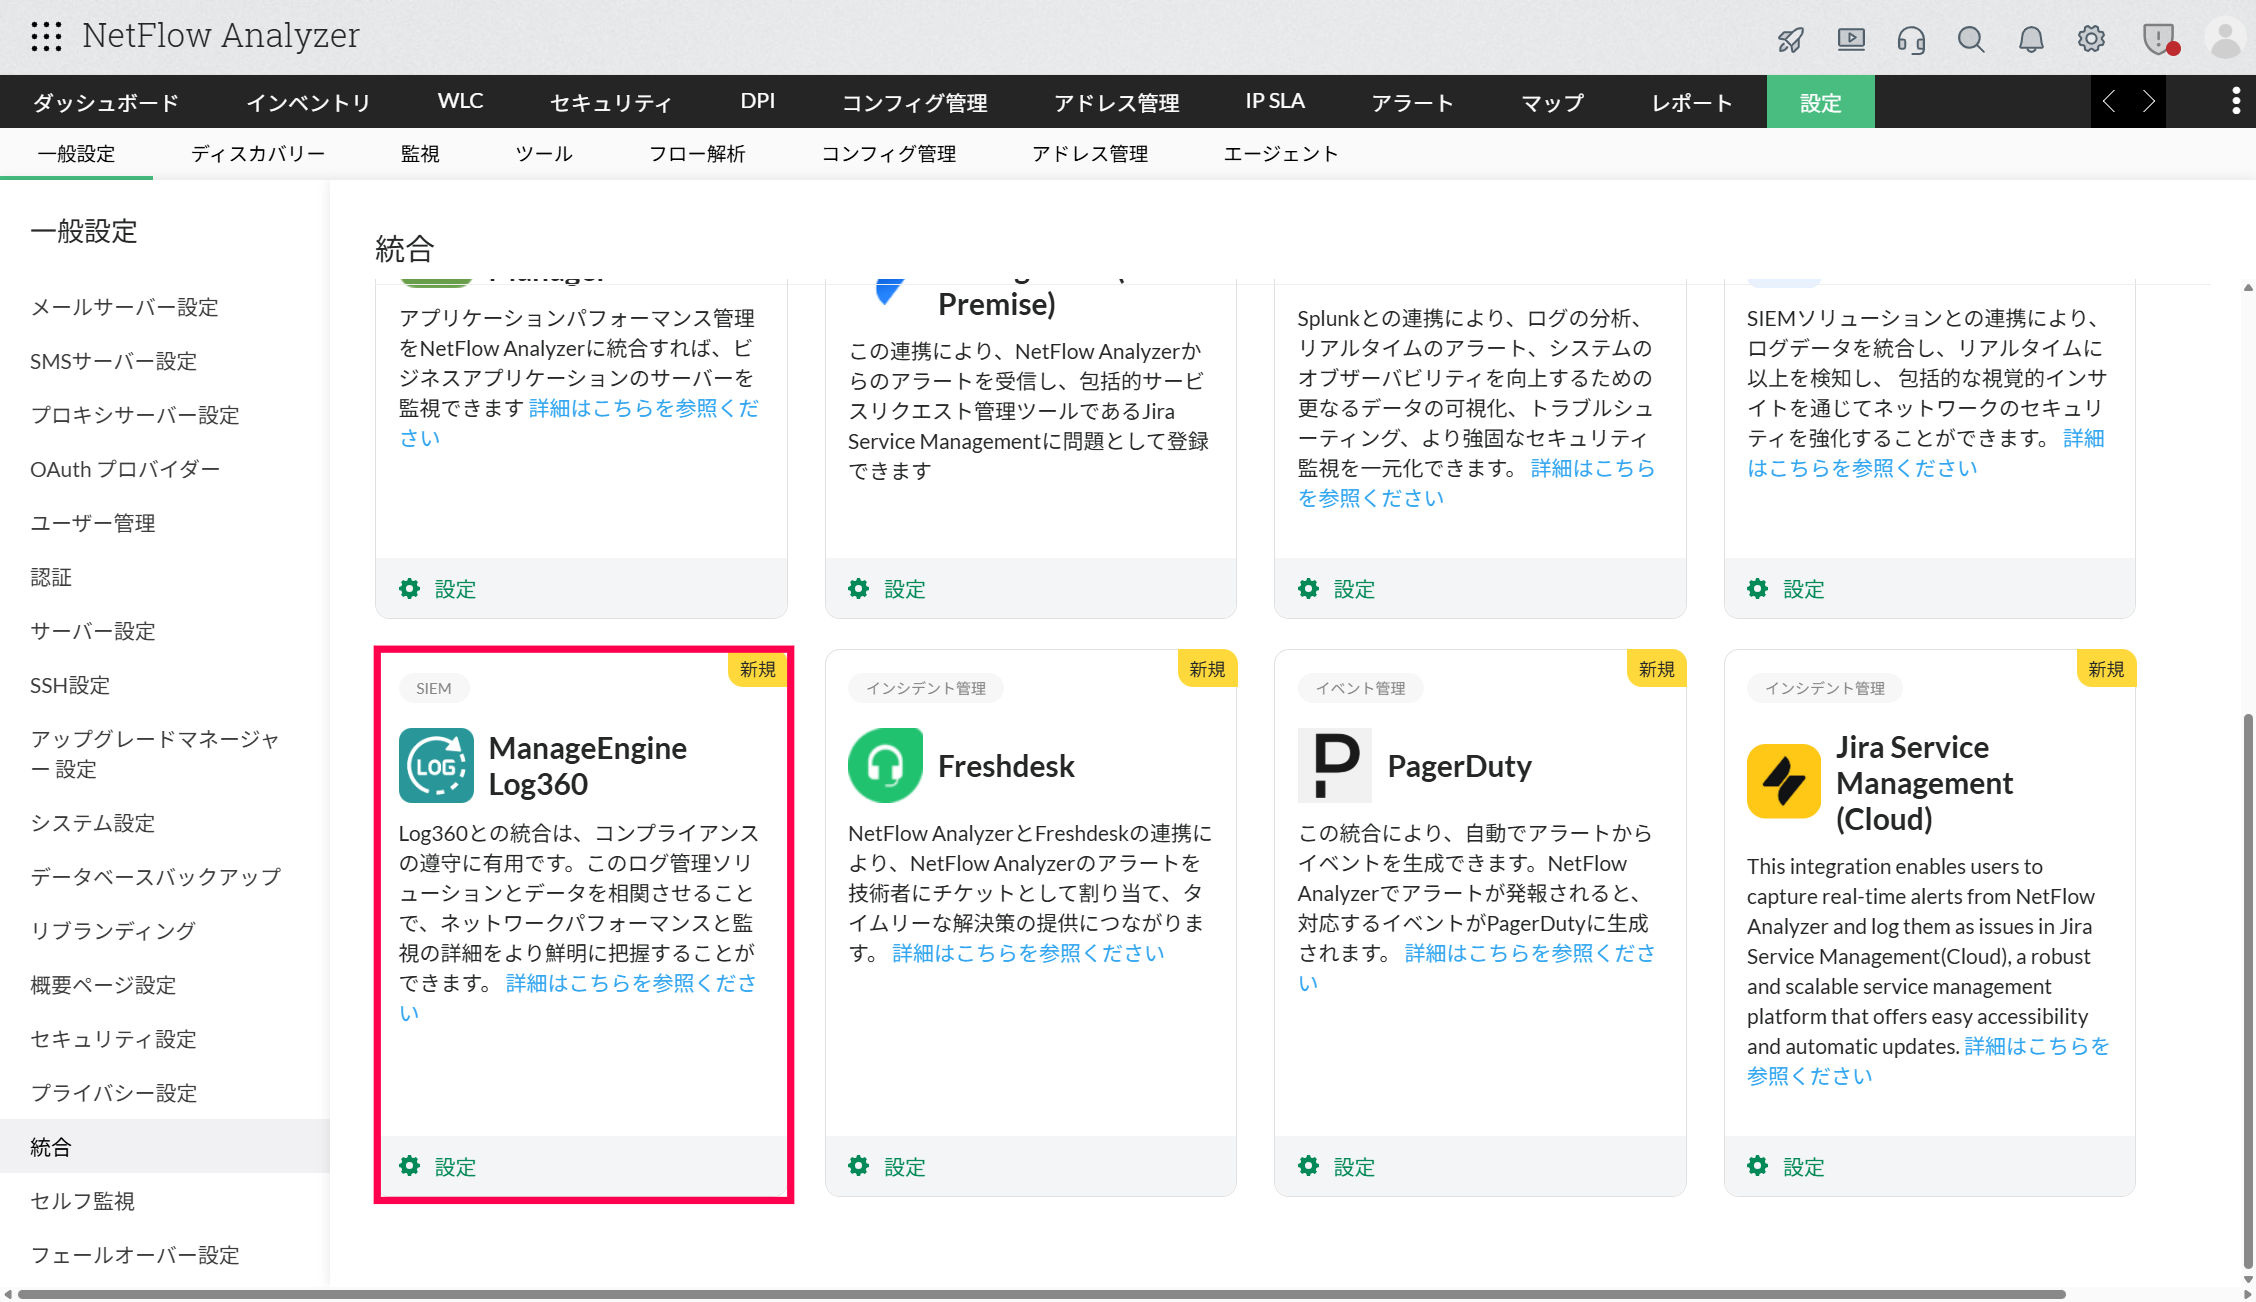This screenshot has height=1302, width=2256.
Task: Open ユーザー管理 in sidebar
Action: [x=93, y=523]
